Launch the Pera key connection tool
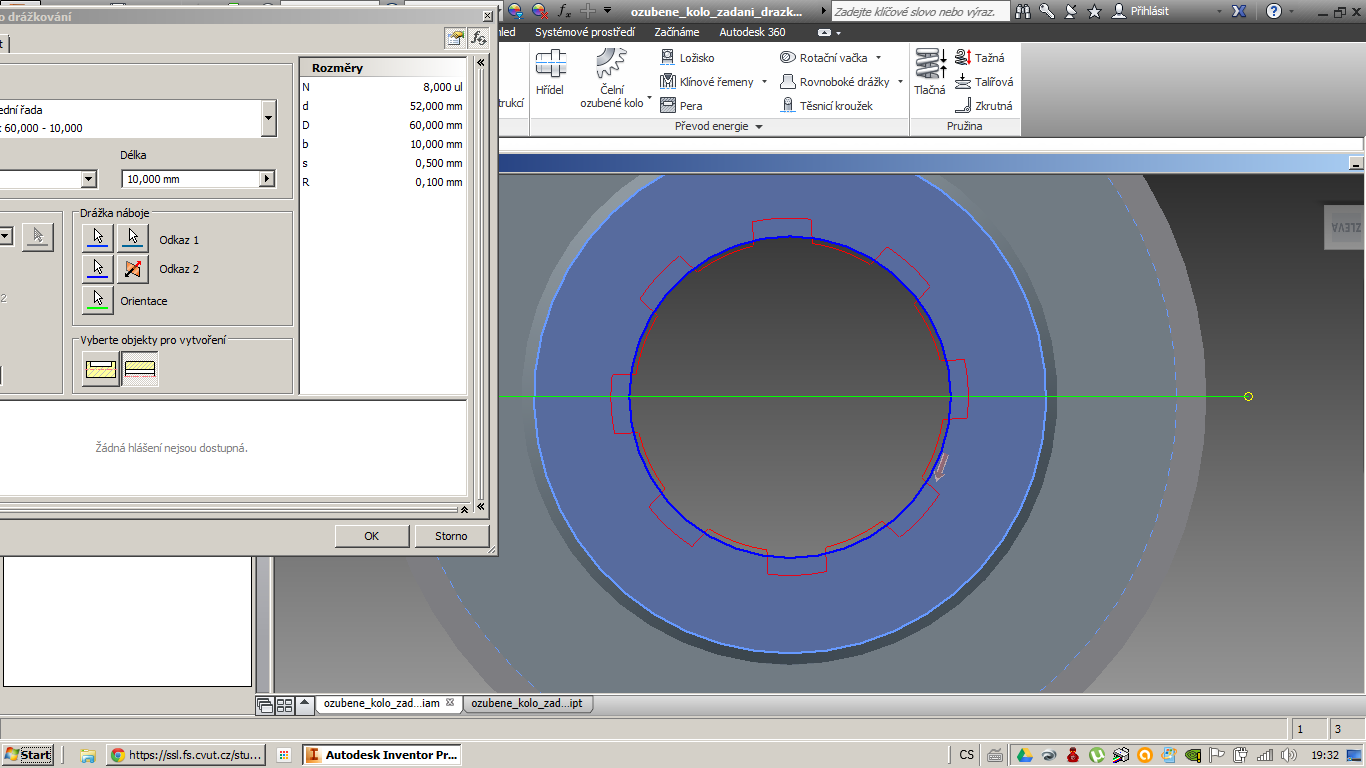 (681, 106)
